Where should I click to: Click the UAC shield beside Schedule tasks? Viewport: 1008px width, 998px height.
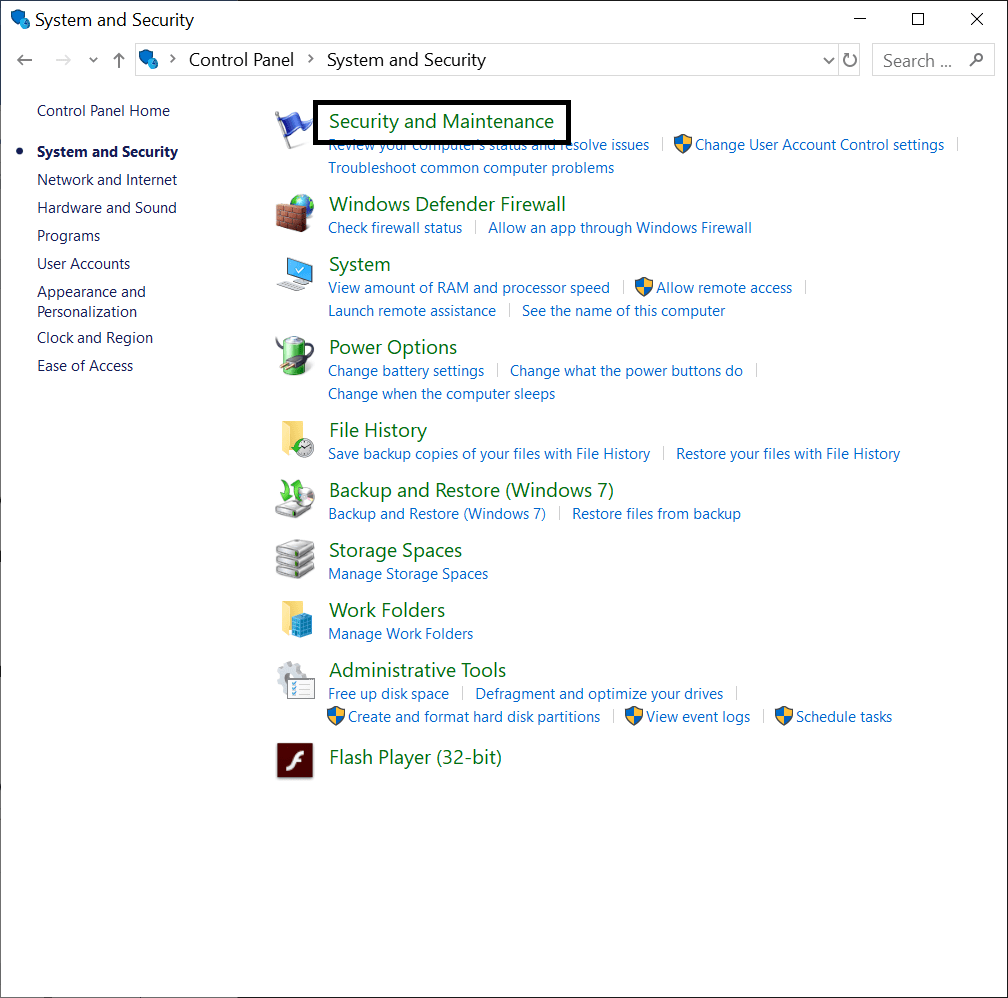coord(783,716)
